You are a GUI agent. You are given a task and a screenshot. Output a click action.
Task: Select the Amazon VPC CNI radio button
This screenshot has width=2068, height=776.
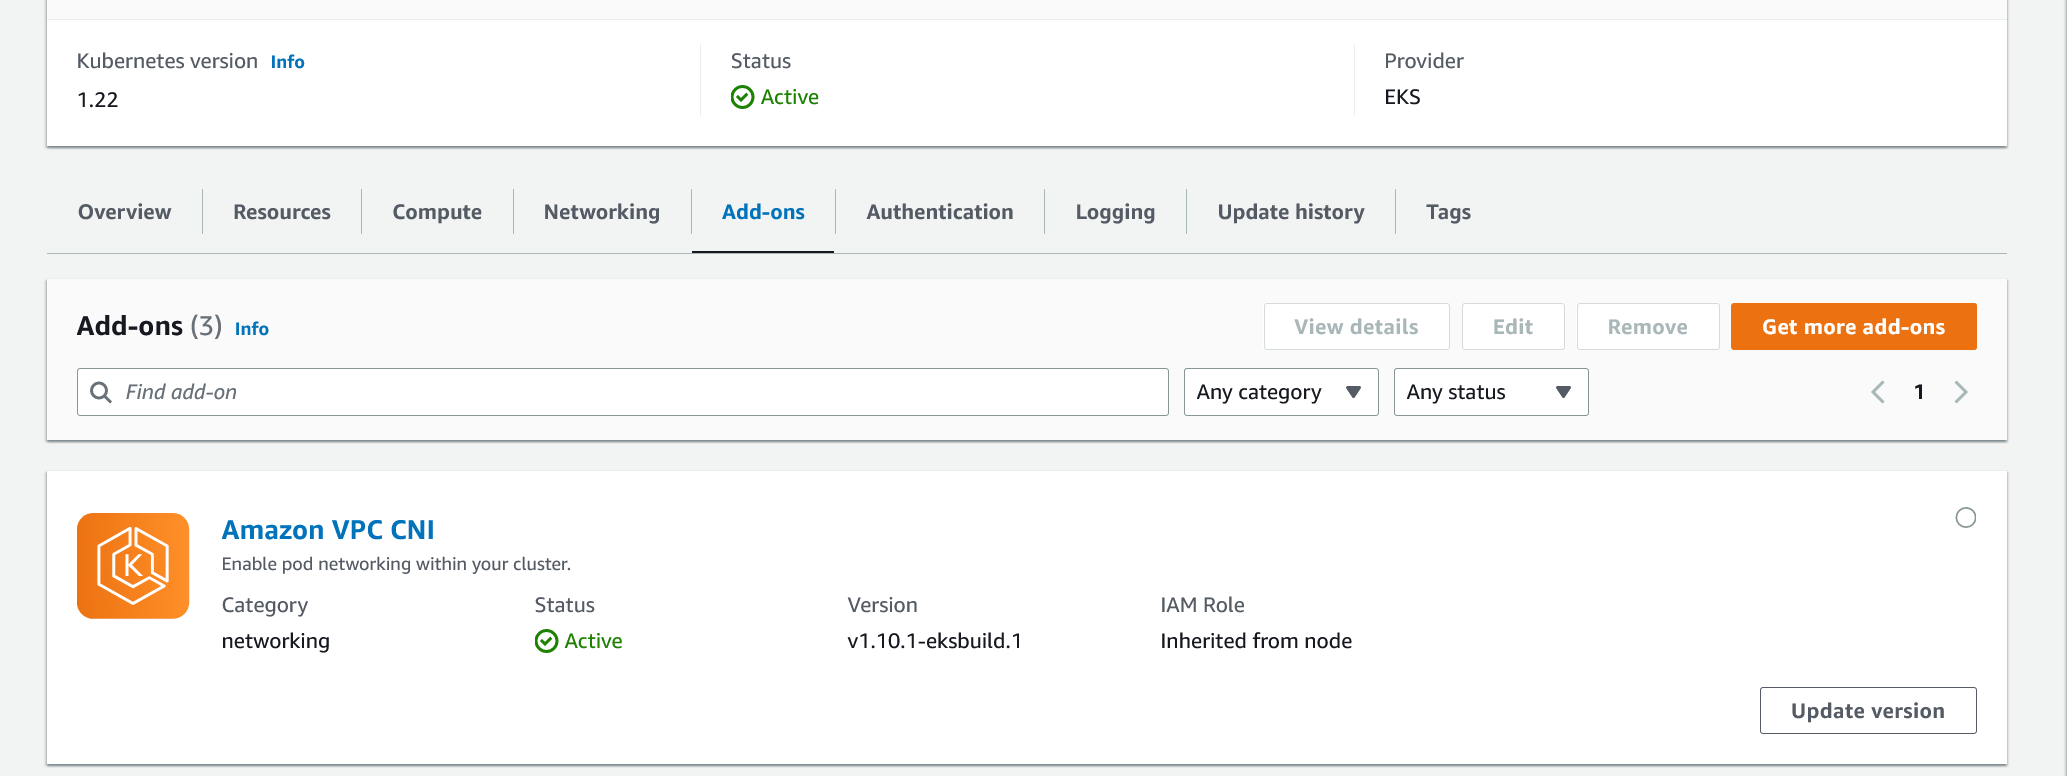(x=1966, y=518)
